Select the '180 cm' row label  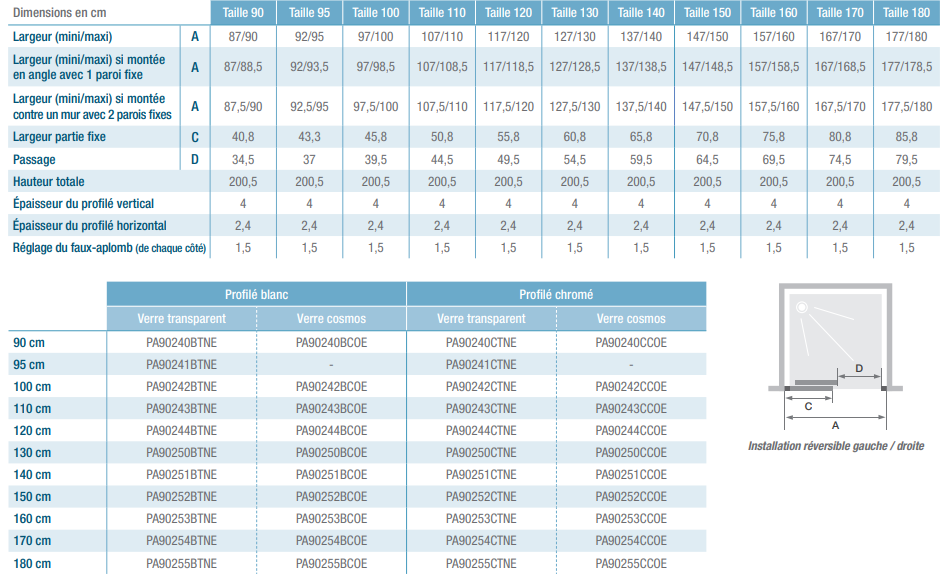32,563
